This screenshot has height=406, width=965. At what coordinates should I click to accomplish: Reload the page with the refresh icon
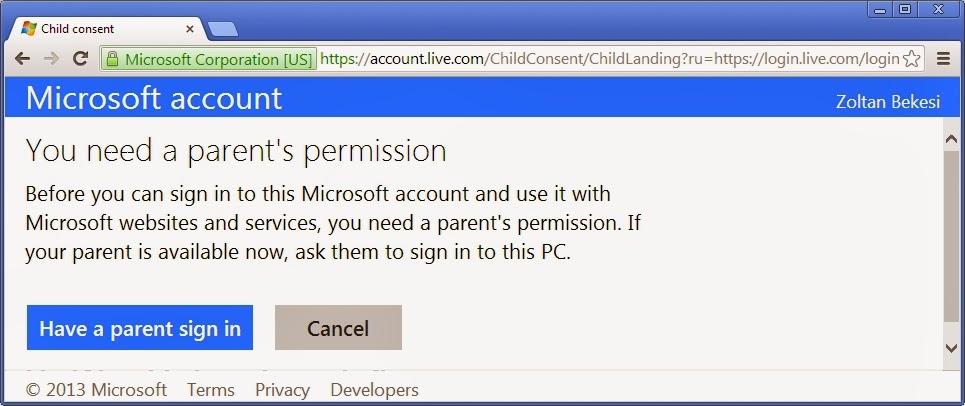pyautogui.click(x=81, y=59)
